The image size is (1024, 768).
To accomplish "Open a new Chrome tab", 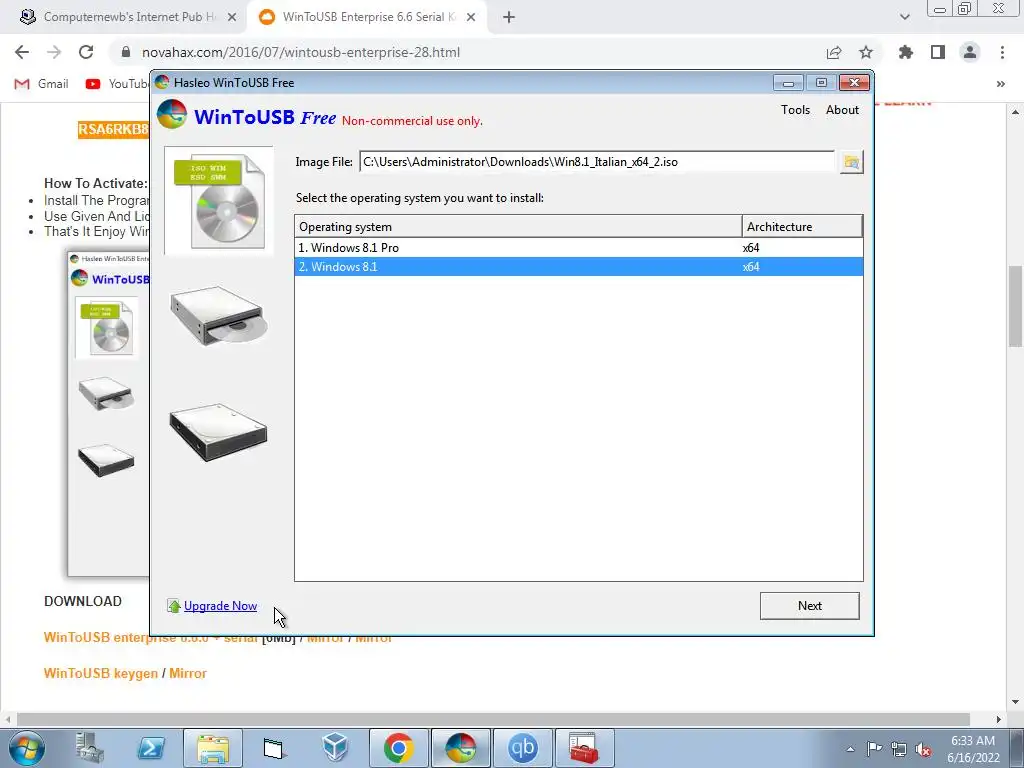I will [x=509, y=18].
